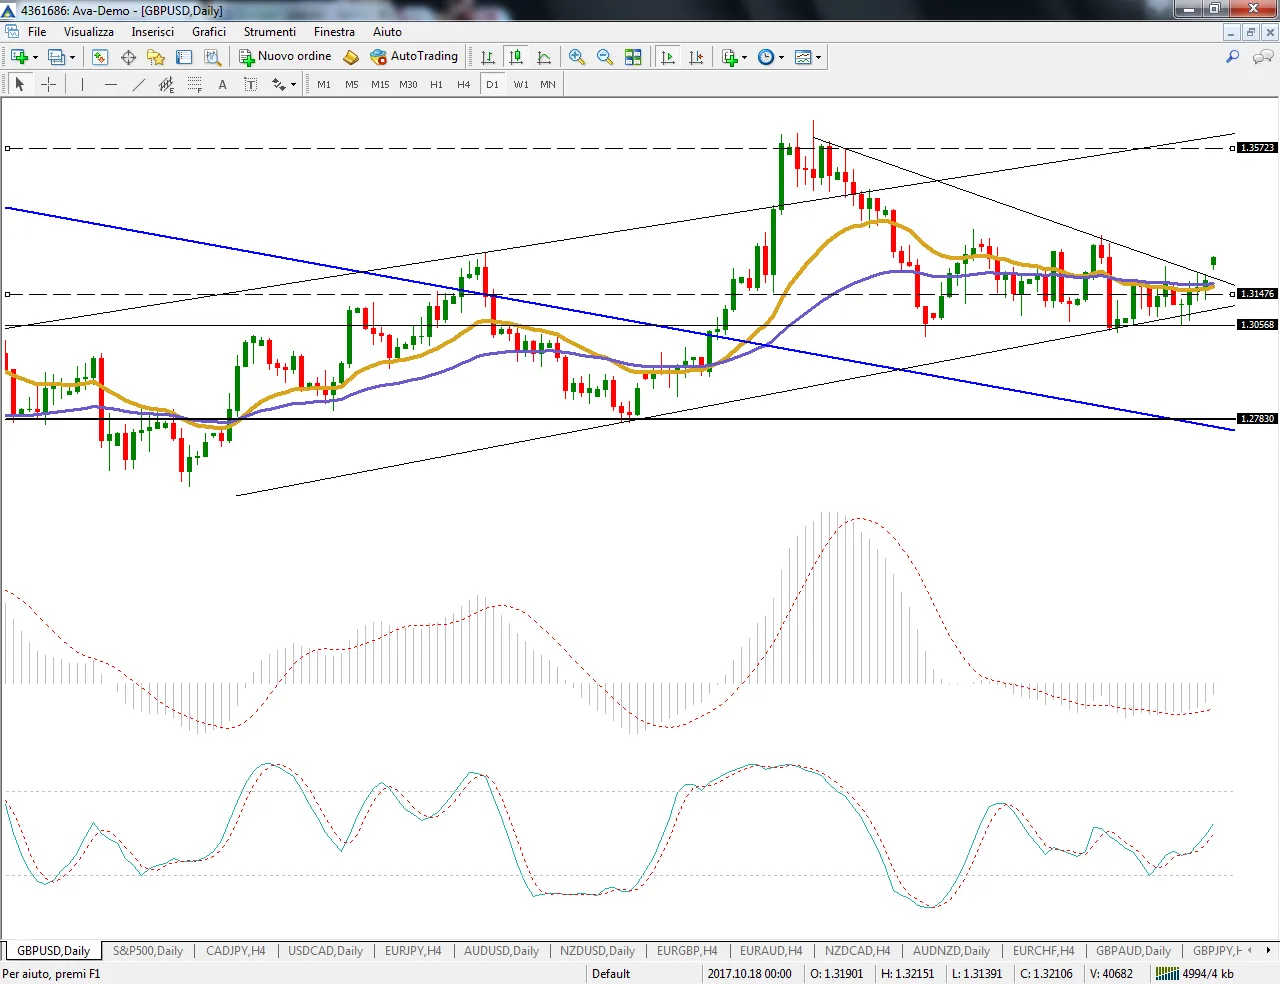Toggle chart auto scroll
The width and height of the screenshot is (1280, 984).
668,57
